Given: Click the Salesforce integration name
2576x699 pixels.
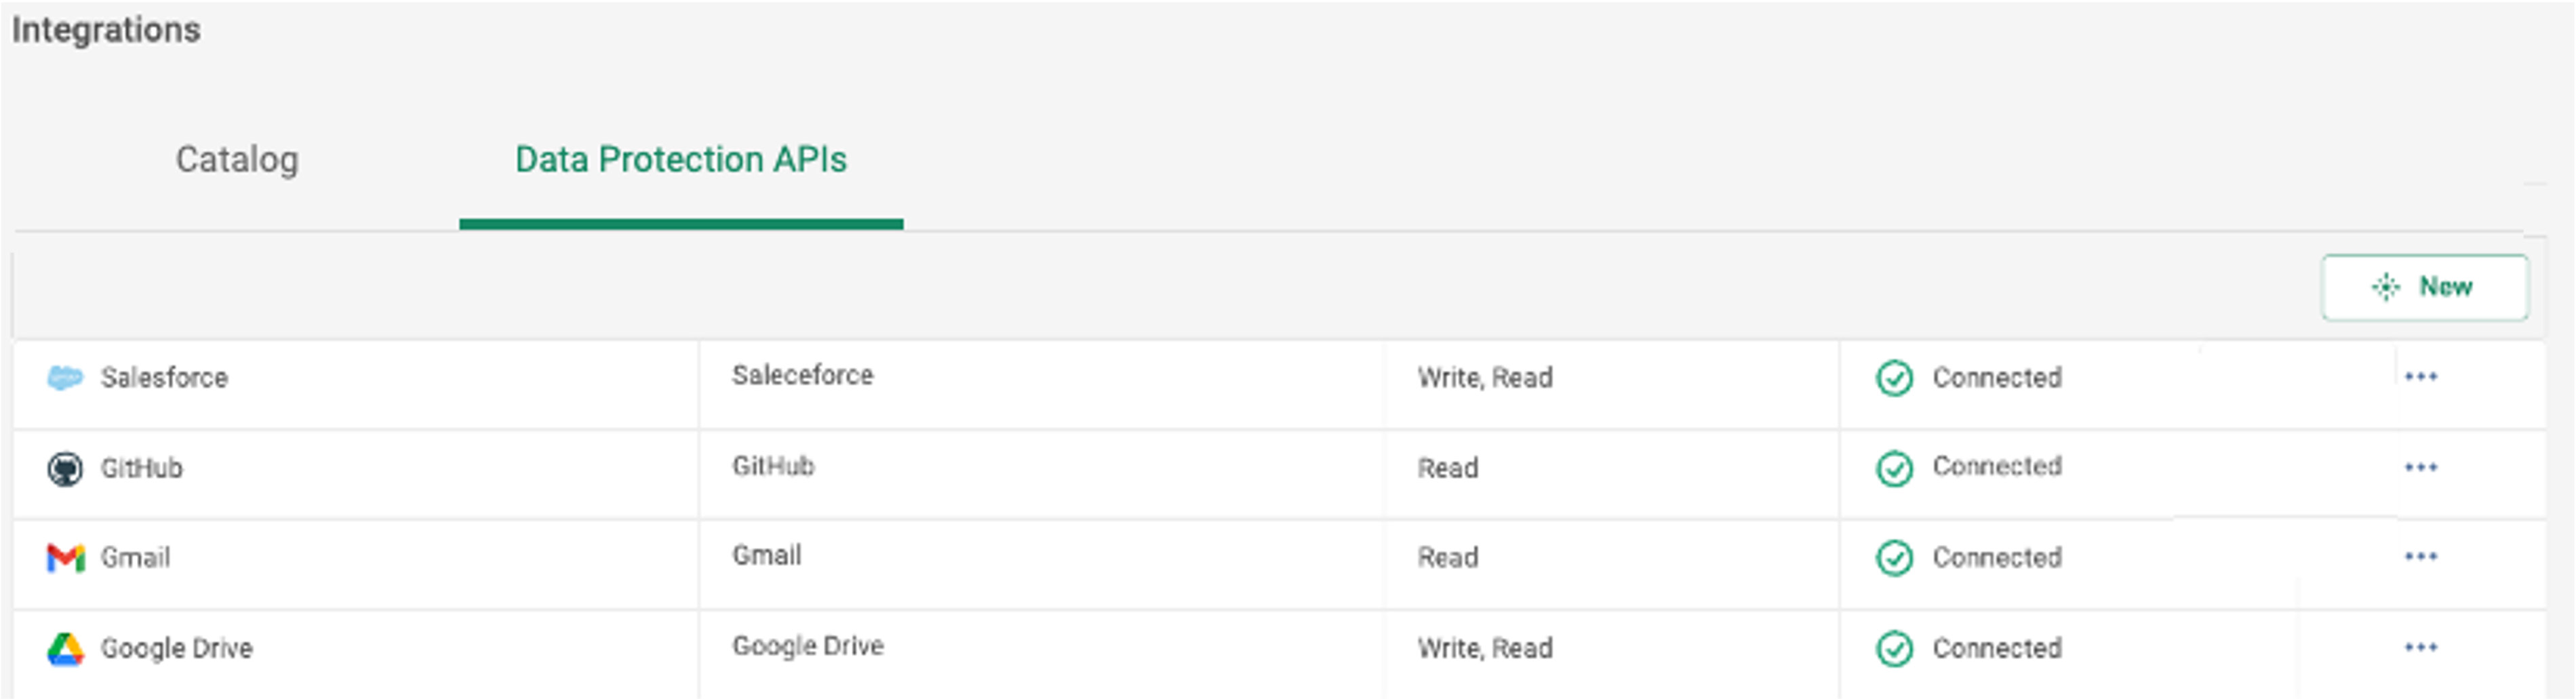Looking at the screenshot, I should [164, 378].
